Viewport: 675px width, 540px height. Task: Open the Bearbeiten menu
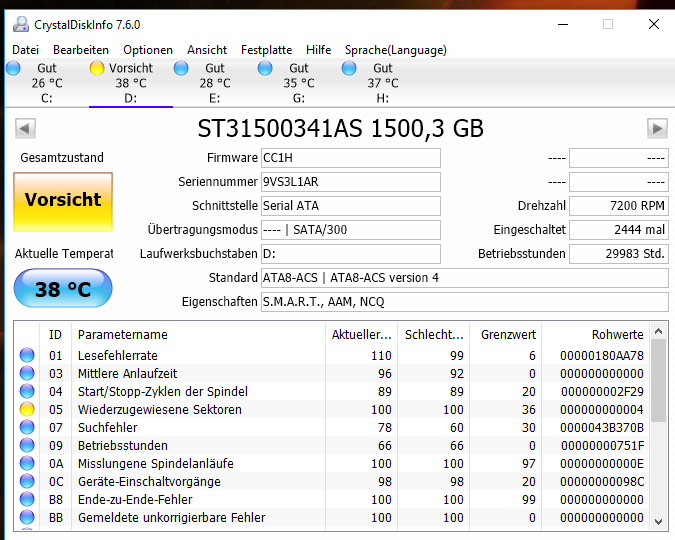(x=81, y=50)
